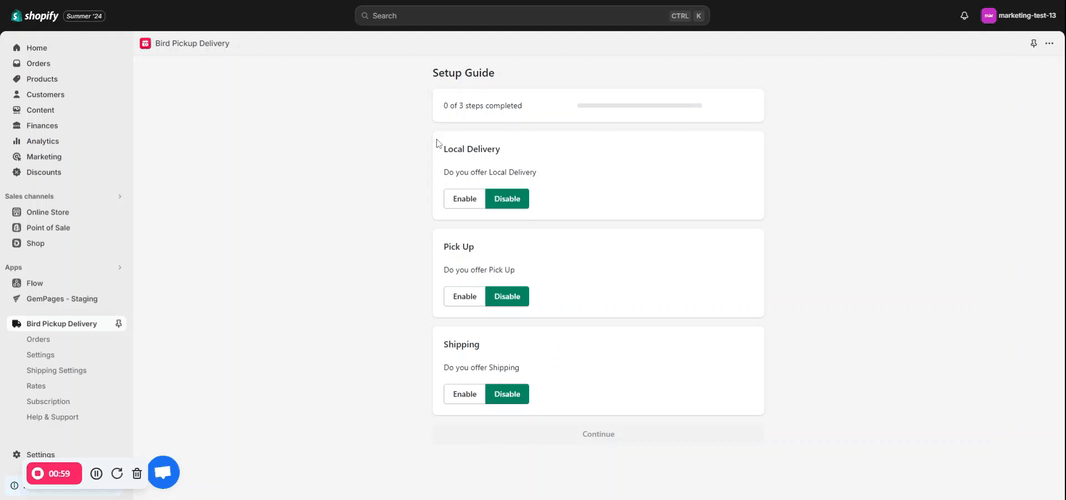Image resolution: width=1066 pixels, height=500 pixels.
Task: Stop recording with the red timer button
Action: pyautogui.click(x=54, y=473)
